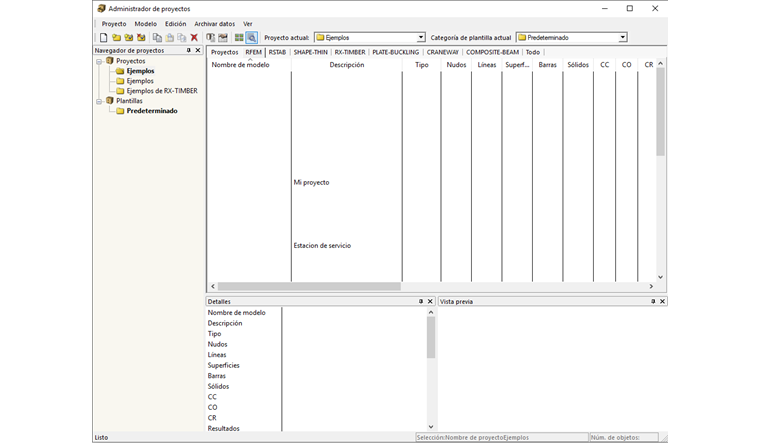Open the Proyecto menu
This screenshot has height=443, width=760.
click(114, 24)
